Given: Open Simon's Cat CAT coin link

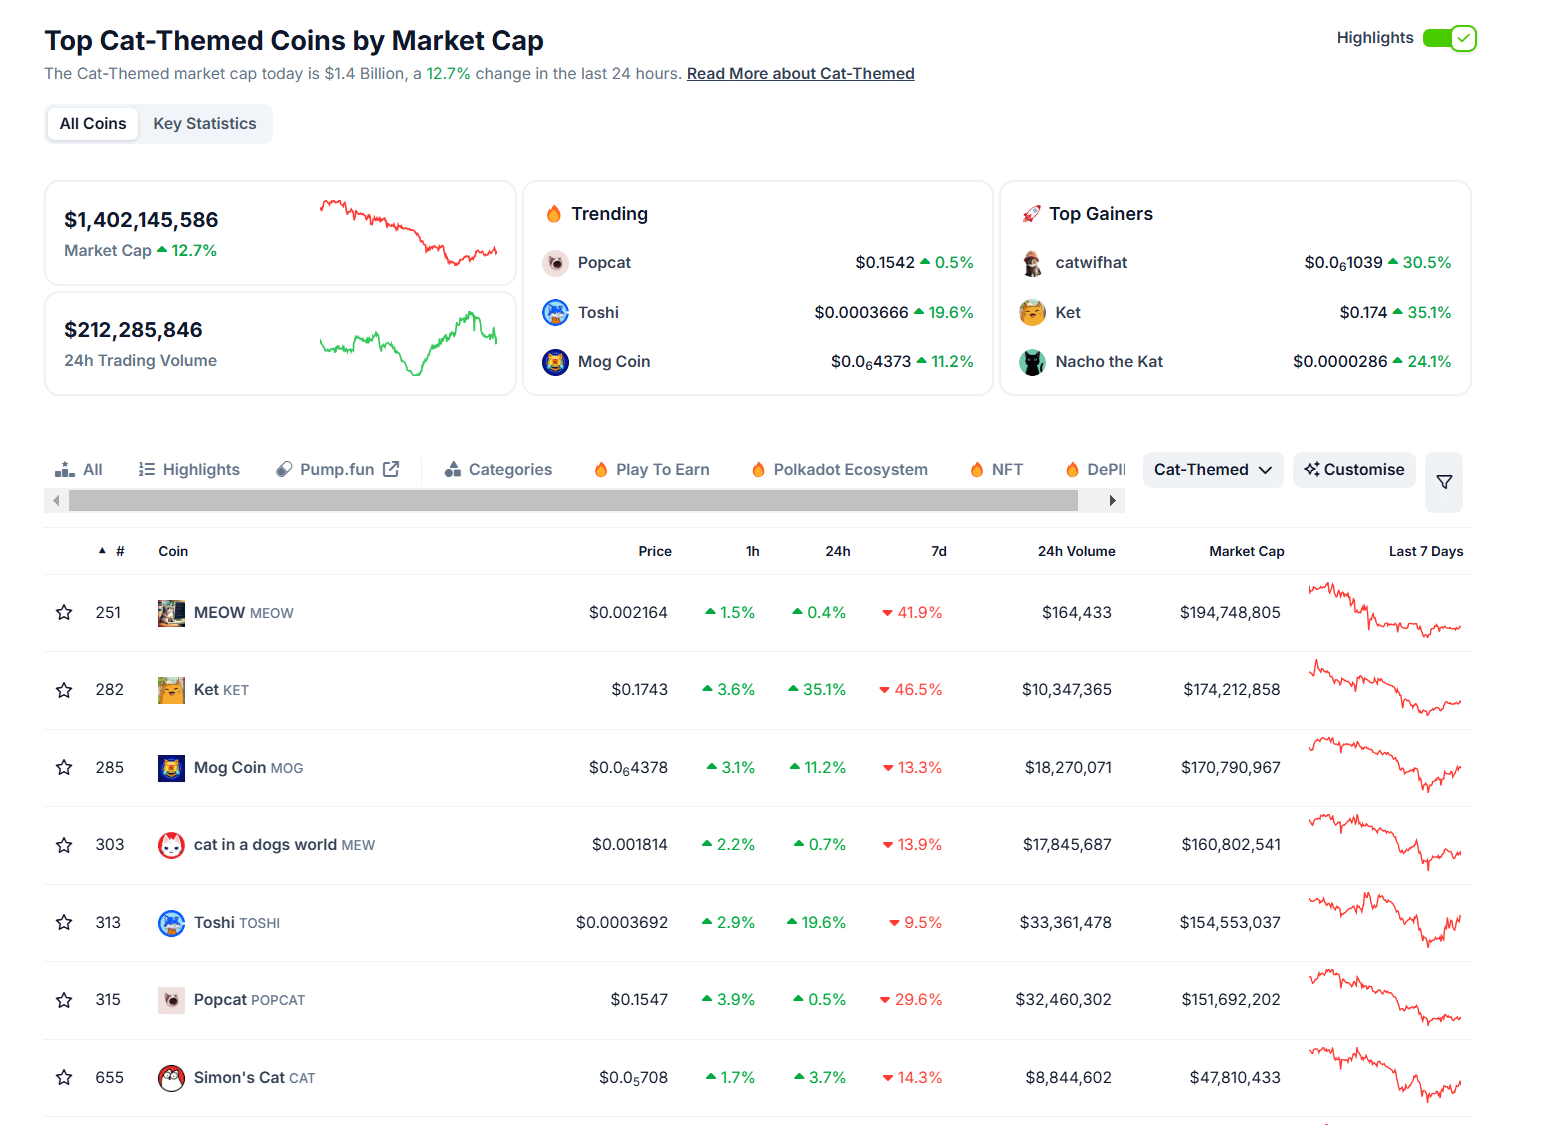Looking at the screenshot, I should [x=254, y=1078].
